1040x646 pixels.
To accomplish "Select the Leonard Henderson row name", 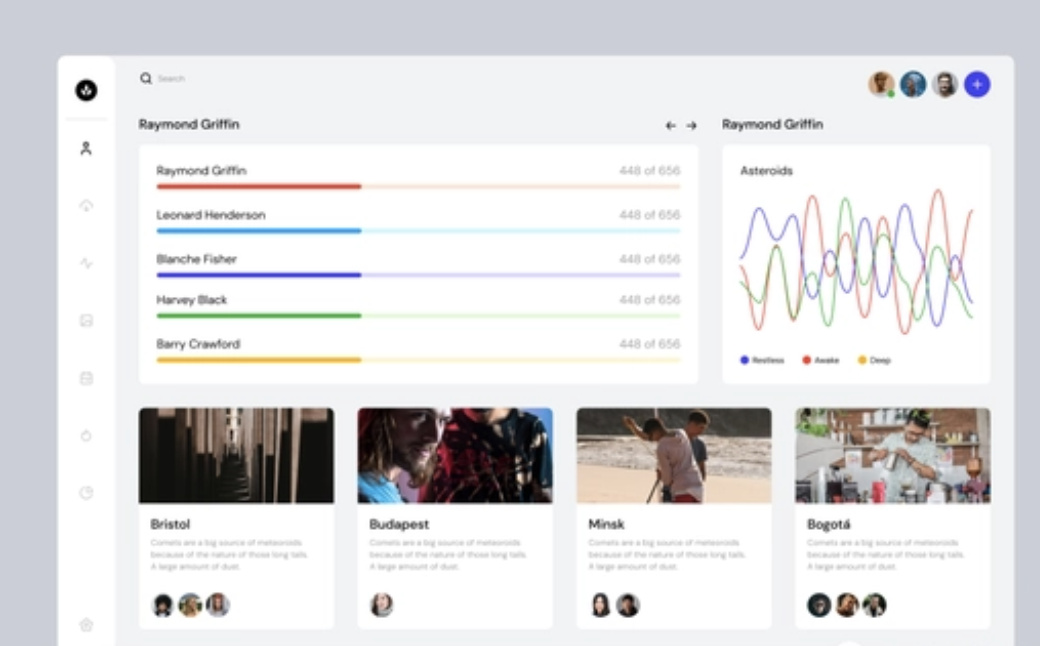I will click(211, 215).
